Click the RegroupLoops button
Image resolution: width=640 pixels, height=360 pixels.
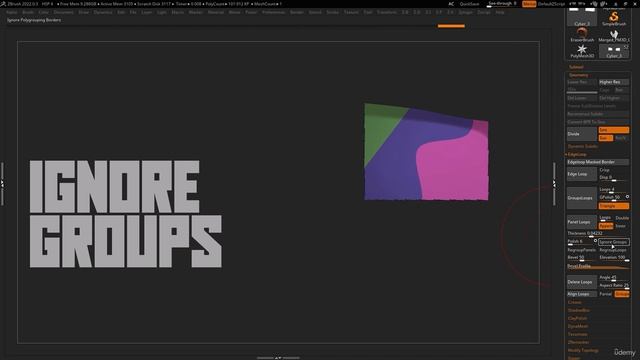coord(613,250)
